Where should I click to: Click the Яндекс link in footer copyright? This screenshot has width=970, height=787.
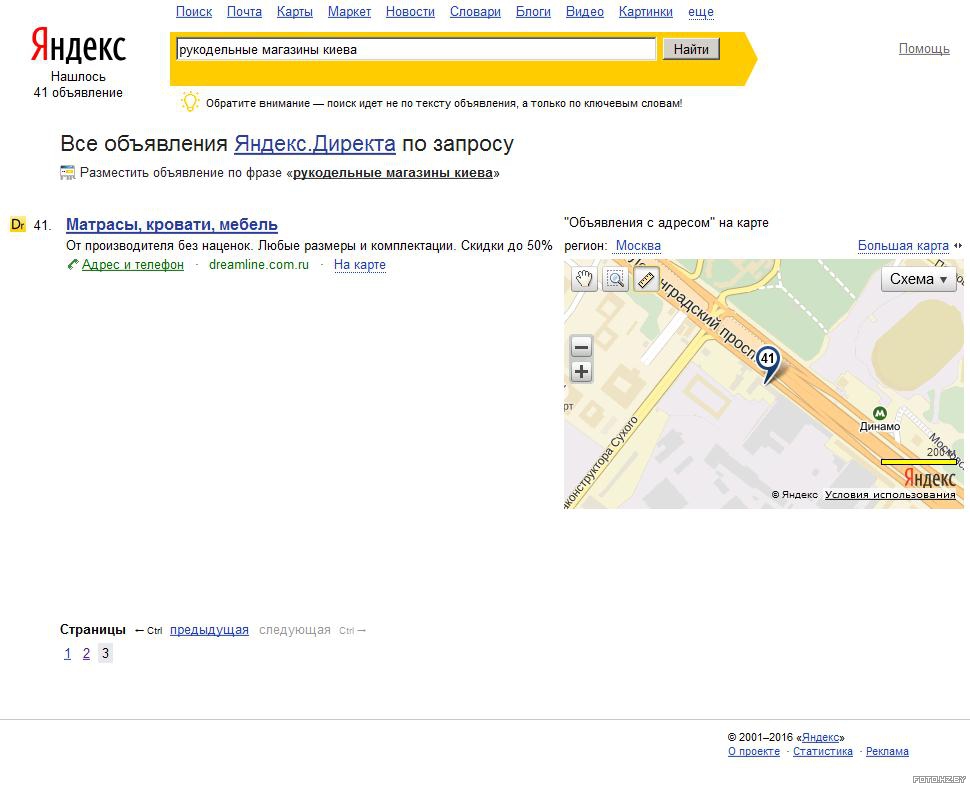(820, 738)
